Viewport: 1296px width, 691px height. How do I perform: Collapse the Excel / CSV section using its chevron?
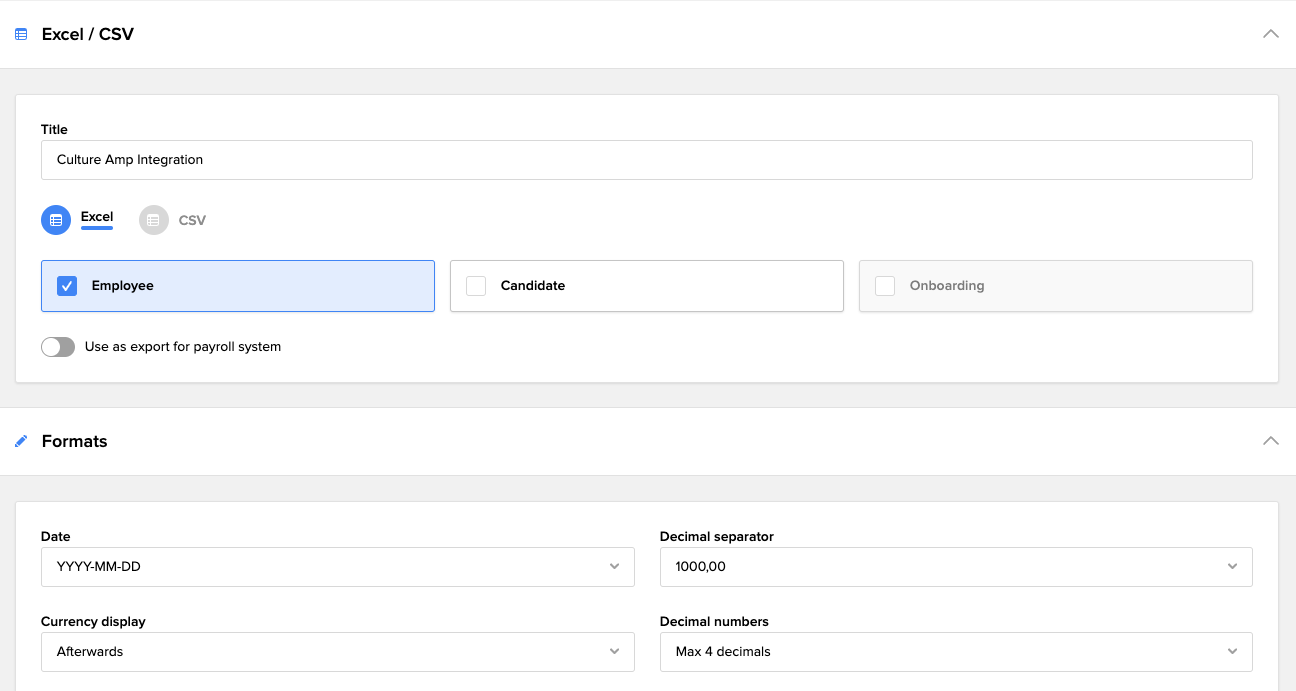(1270, 34)
